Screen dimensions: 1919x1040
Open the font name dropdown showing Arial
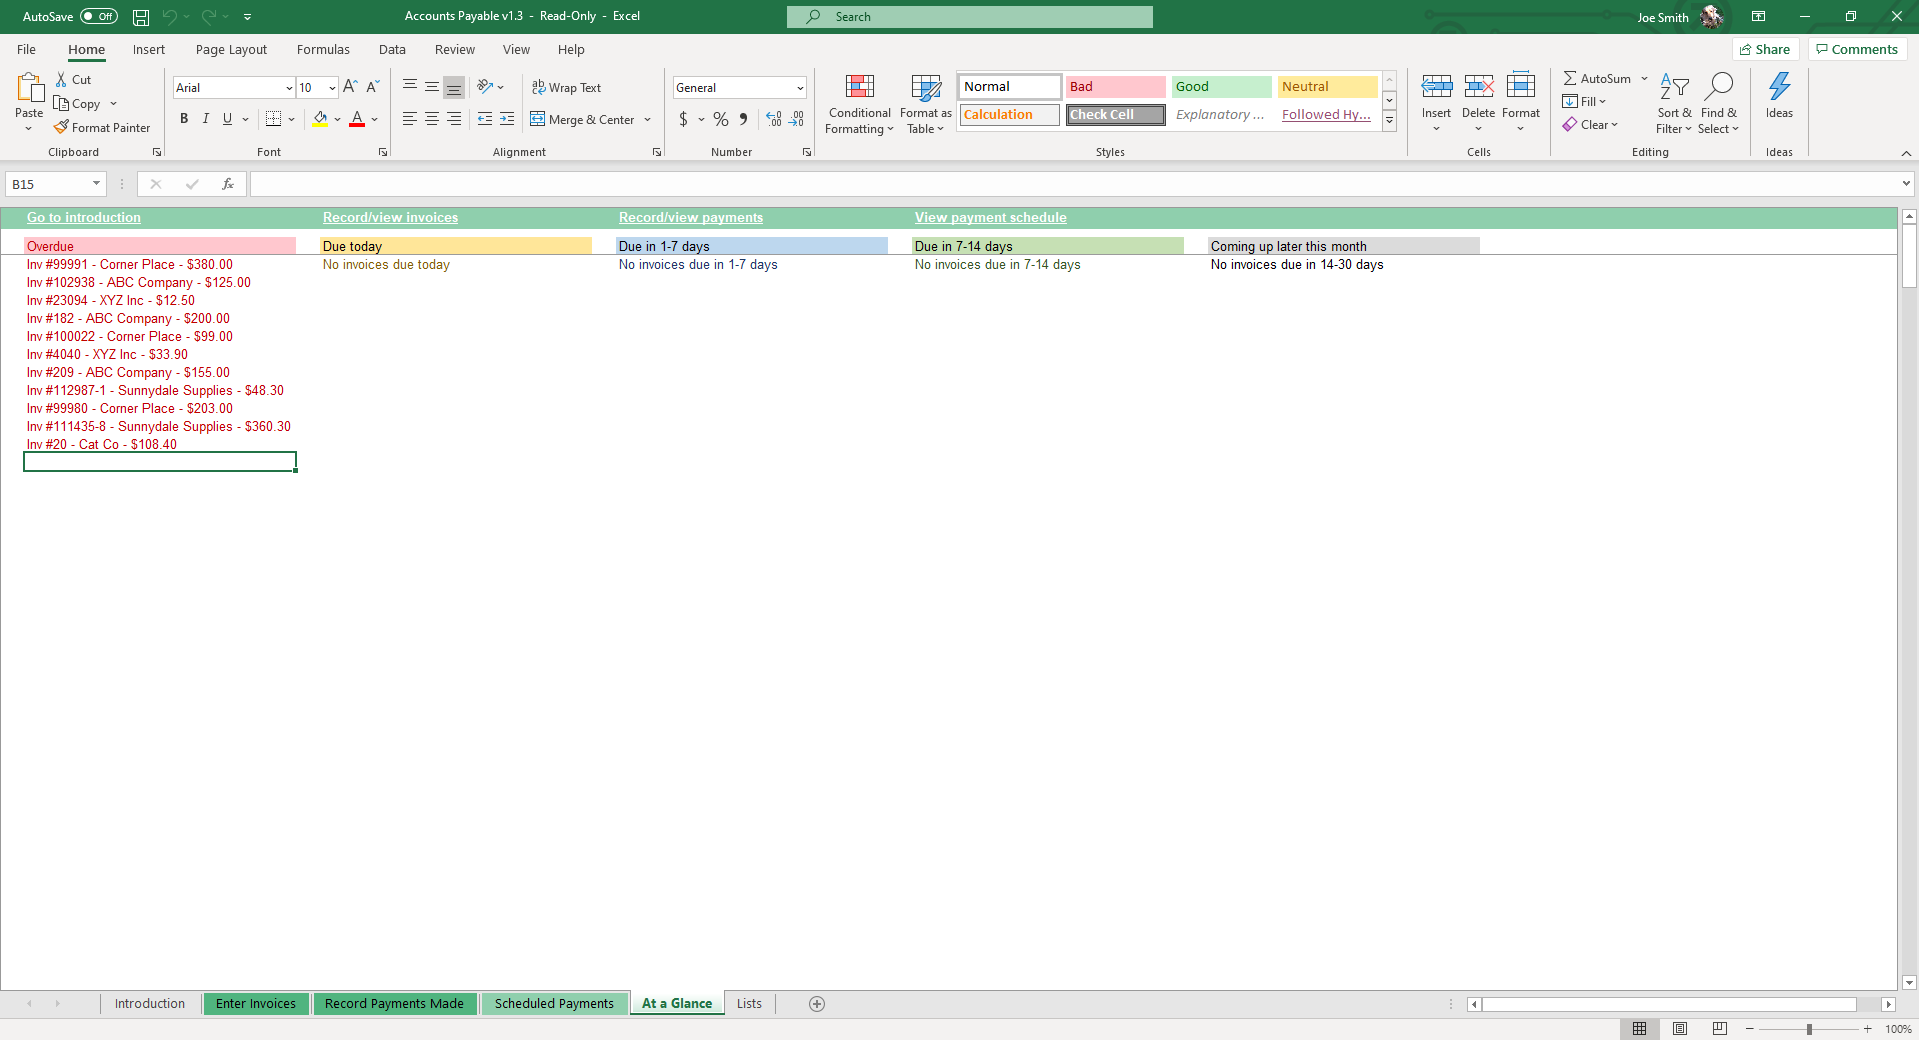(x=289, y=88)
